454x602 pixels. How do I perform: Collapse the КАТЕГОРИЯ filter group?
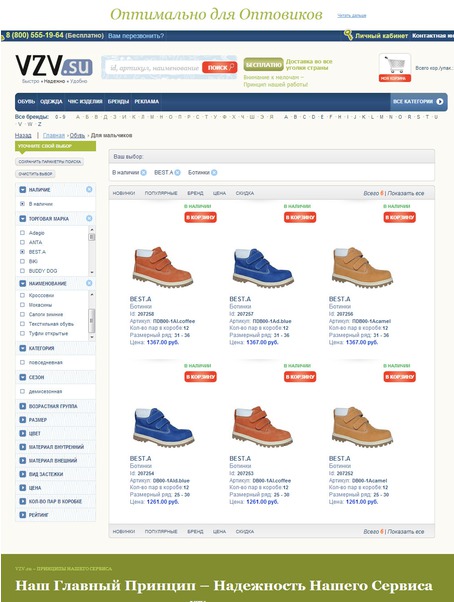tap(23, 348)
